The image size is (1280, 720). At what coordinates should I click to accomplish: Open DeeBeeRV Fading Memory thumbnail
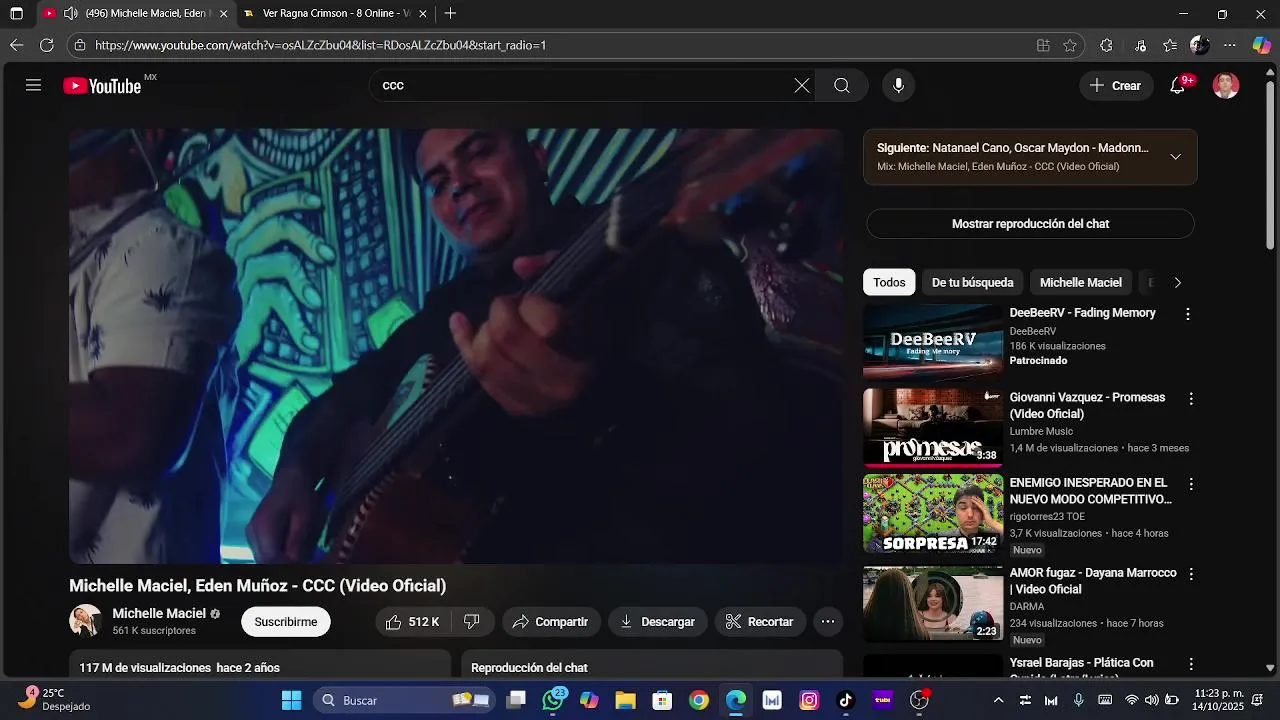click(x=933, y=343)
